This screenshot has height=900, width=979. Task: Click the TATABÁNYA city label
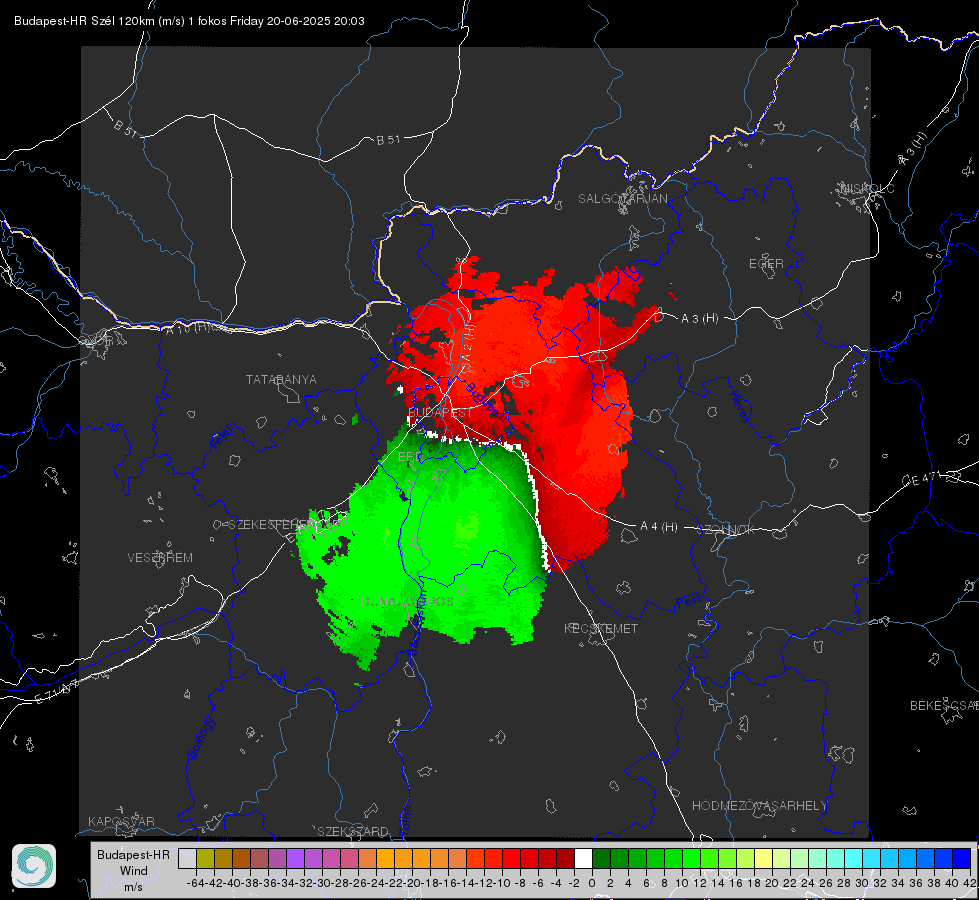[x=281, y=379]
